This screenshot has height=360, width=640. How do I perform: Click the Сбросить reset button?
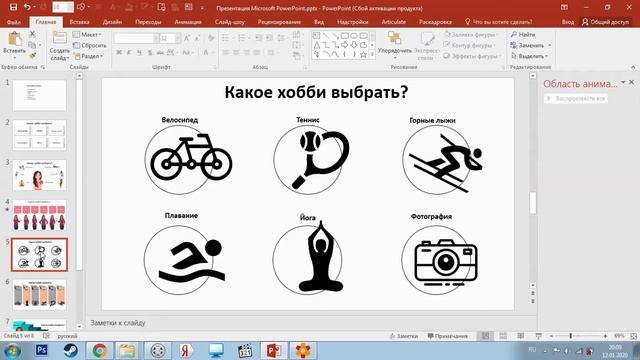click(90, 45)
